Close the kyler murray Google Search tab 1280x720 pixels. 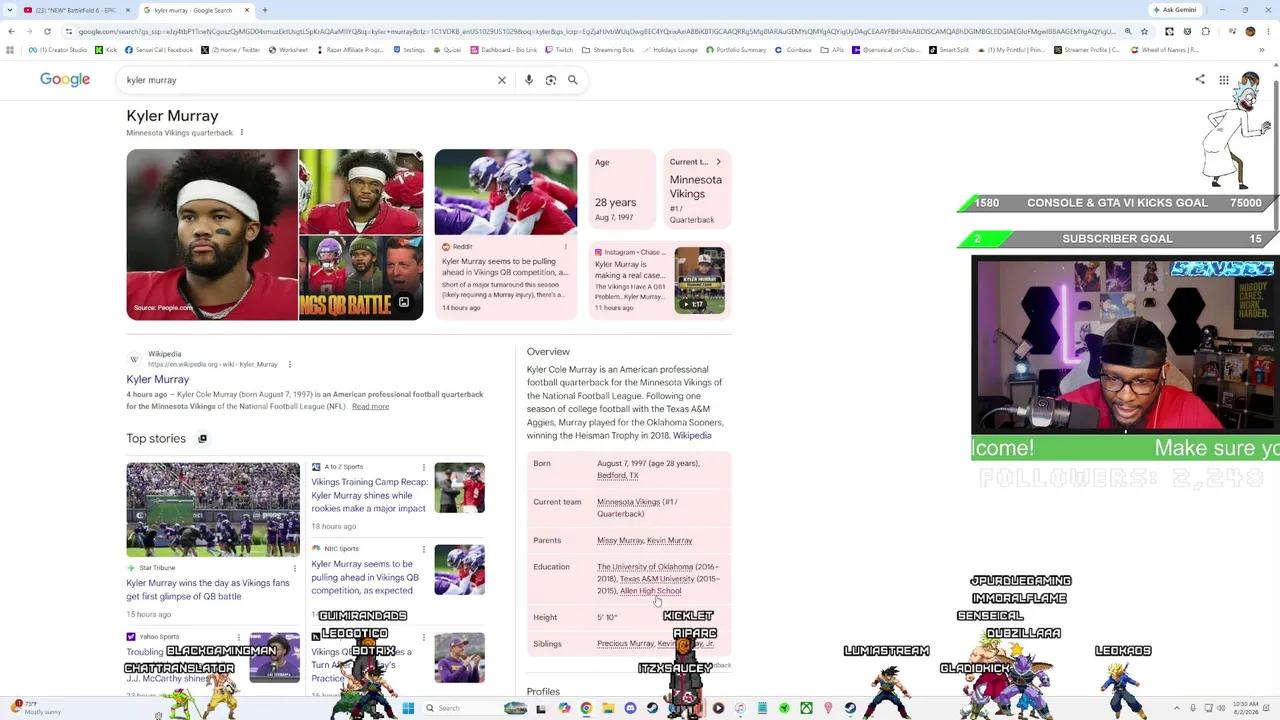[247, 10]
